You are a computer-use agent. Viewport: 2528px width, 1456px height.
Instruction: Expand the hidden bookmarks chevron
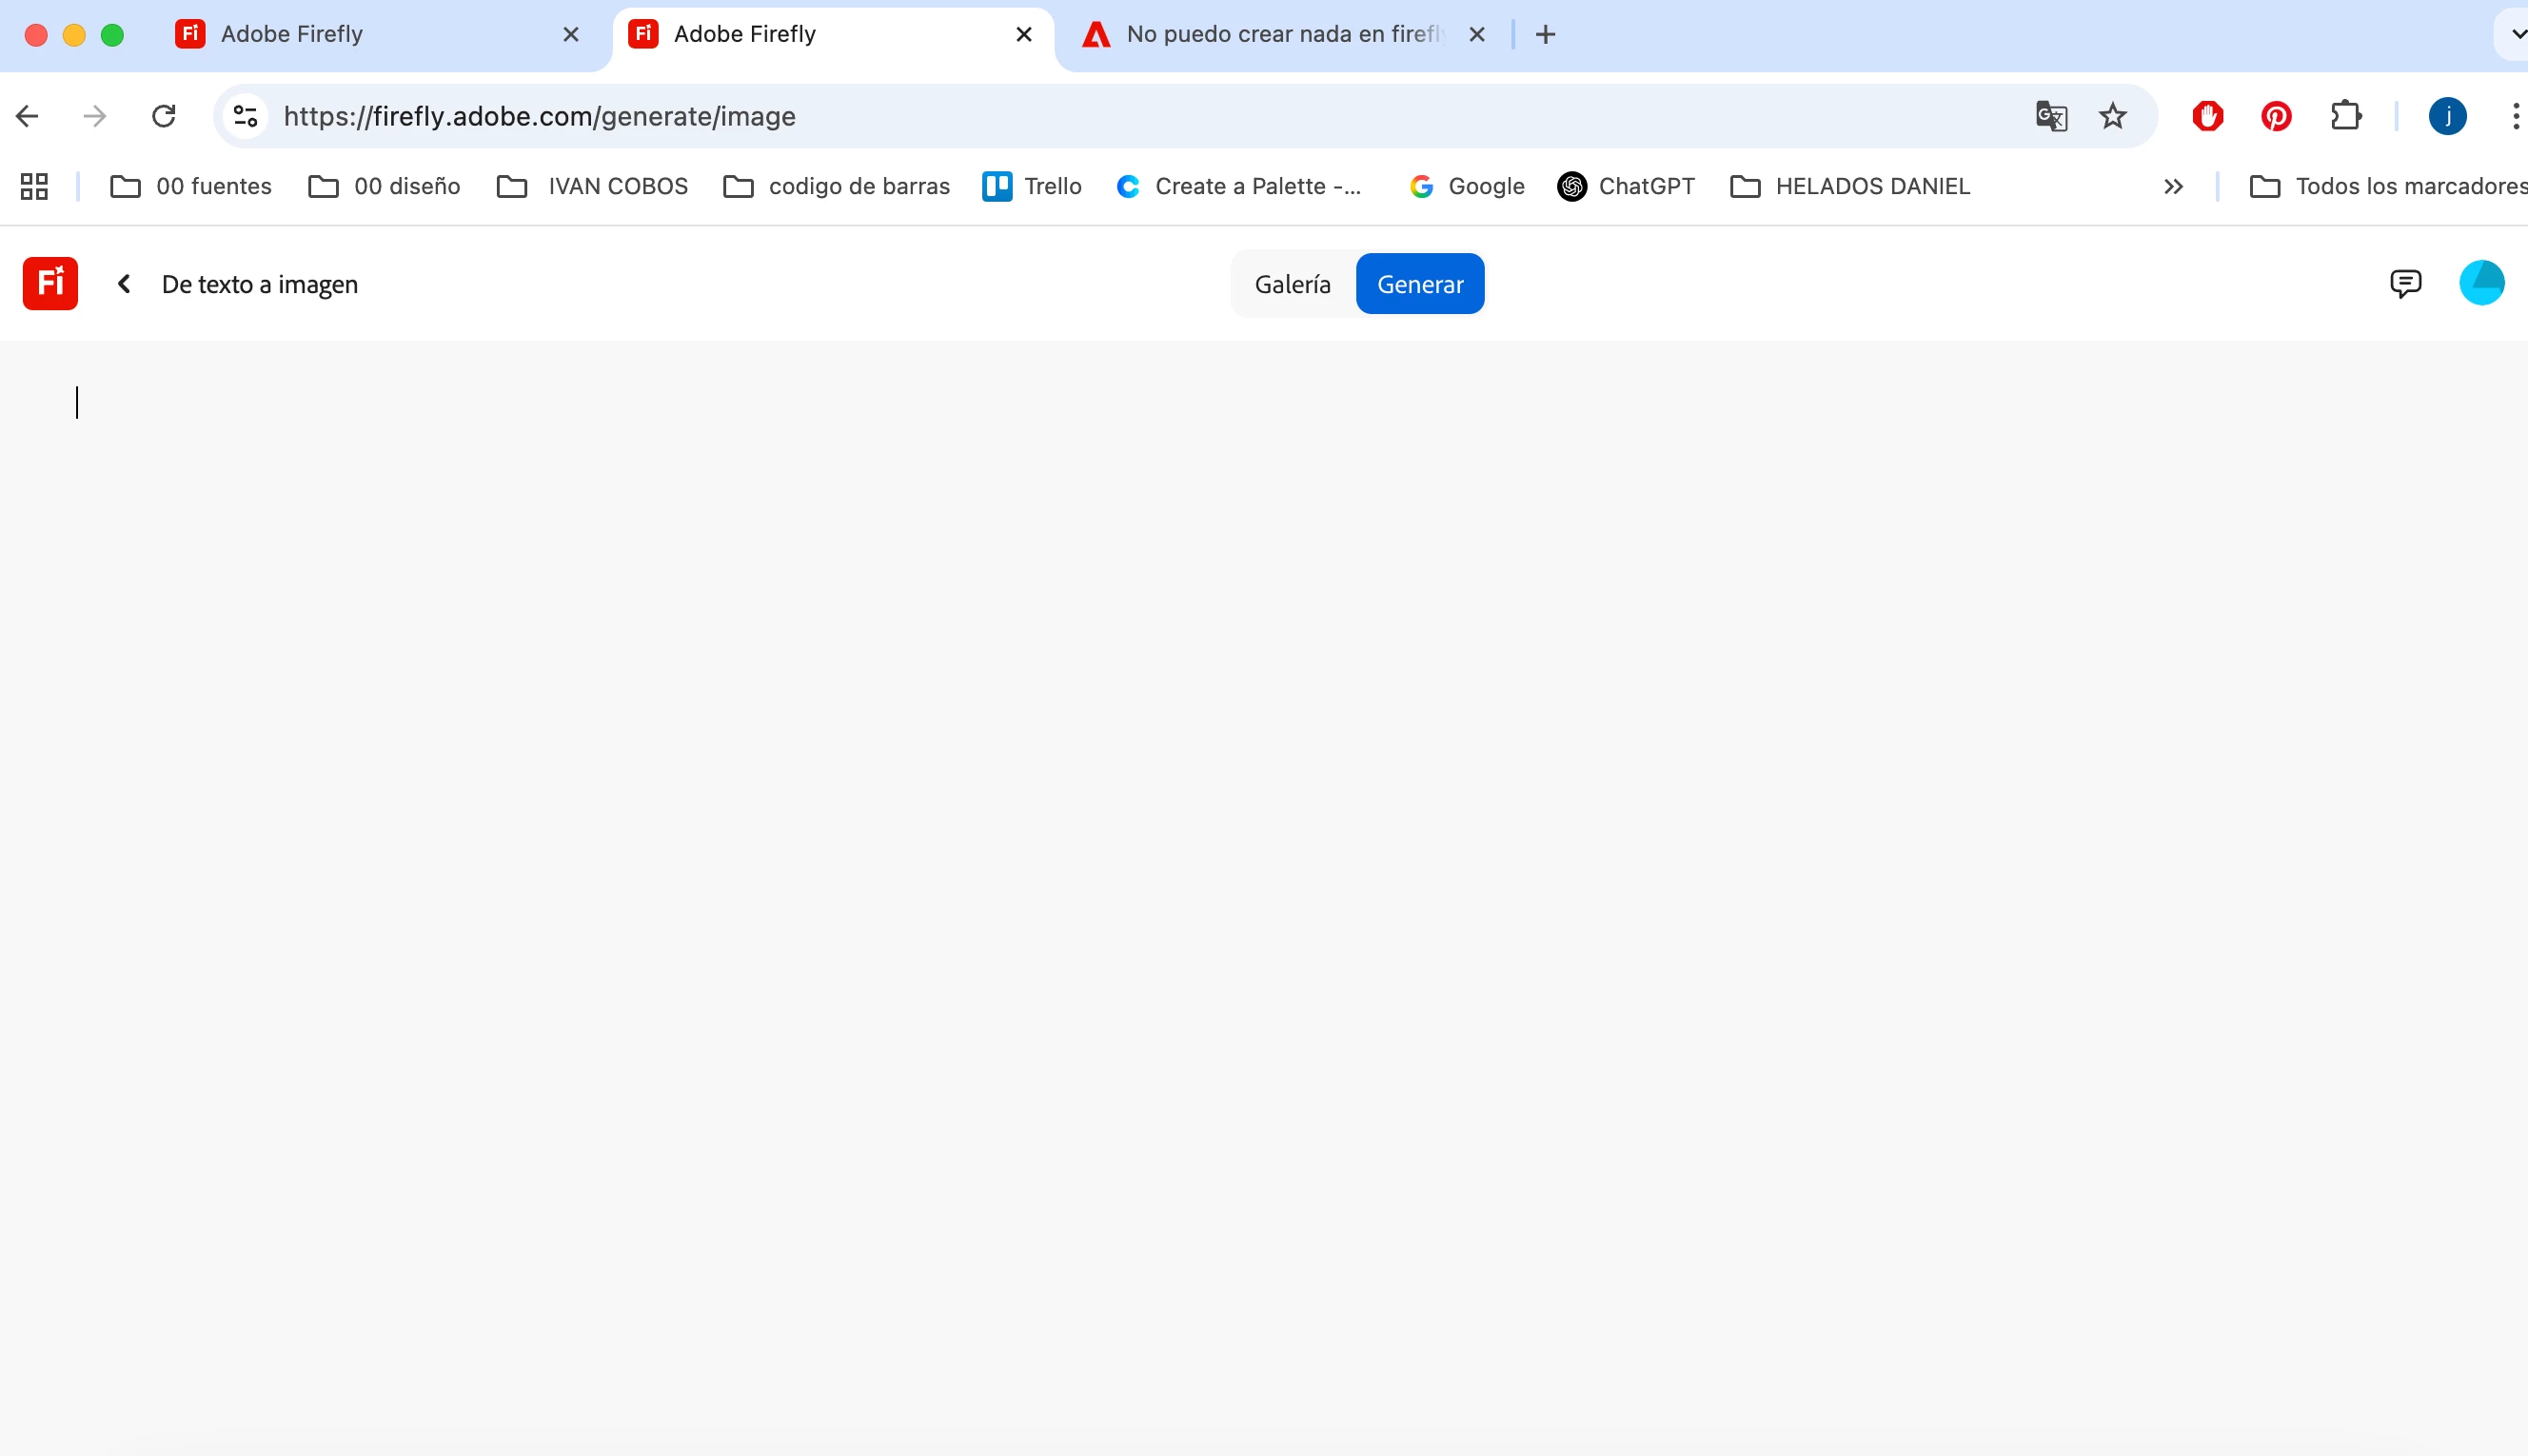(x=2172, y=187)
